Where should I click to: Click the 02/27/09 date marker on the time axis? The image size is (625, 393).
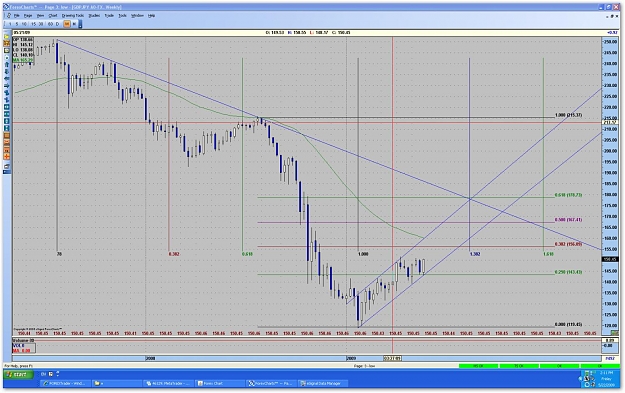[x=392, y=358]
